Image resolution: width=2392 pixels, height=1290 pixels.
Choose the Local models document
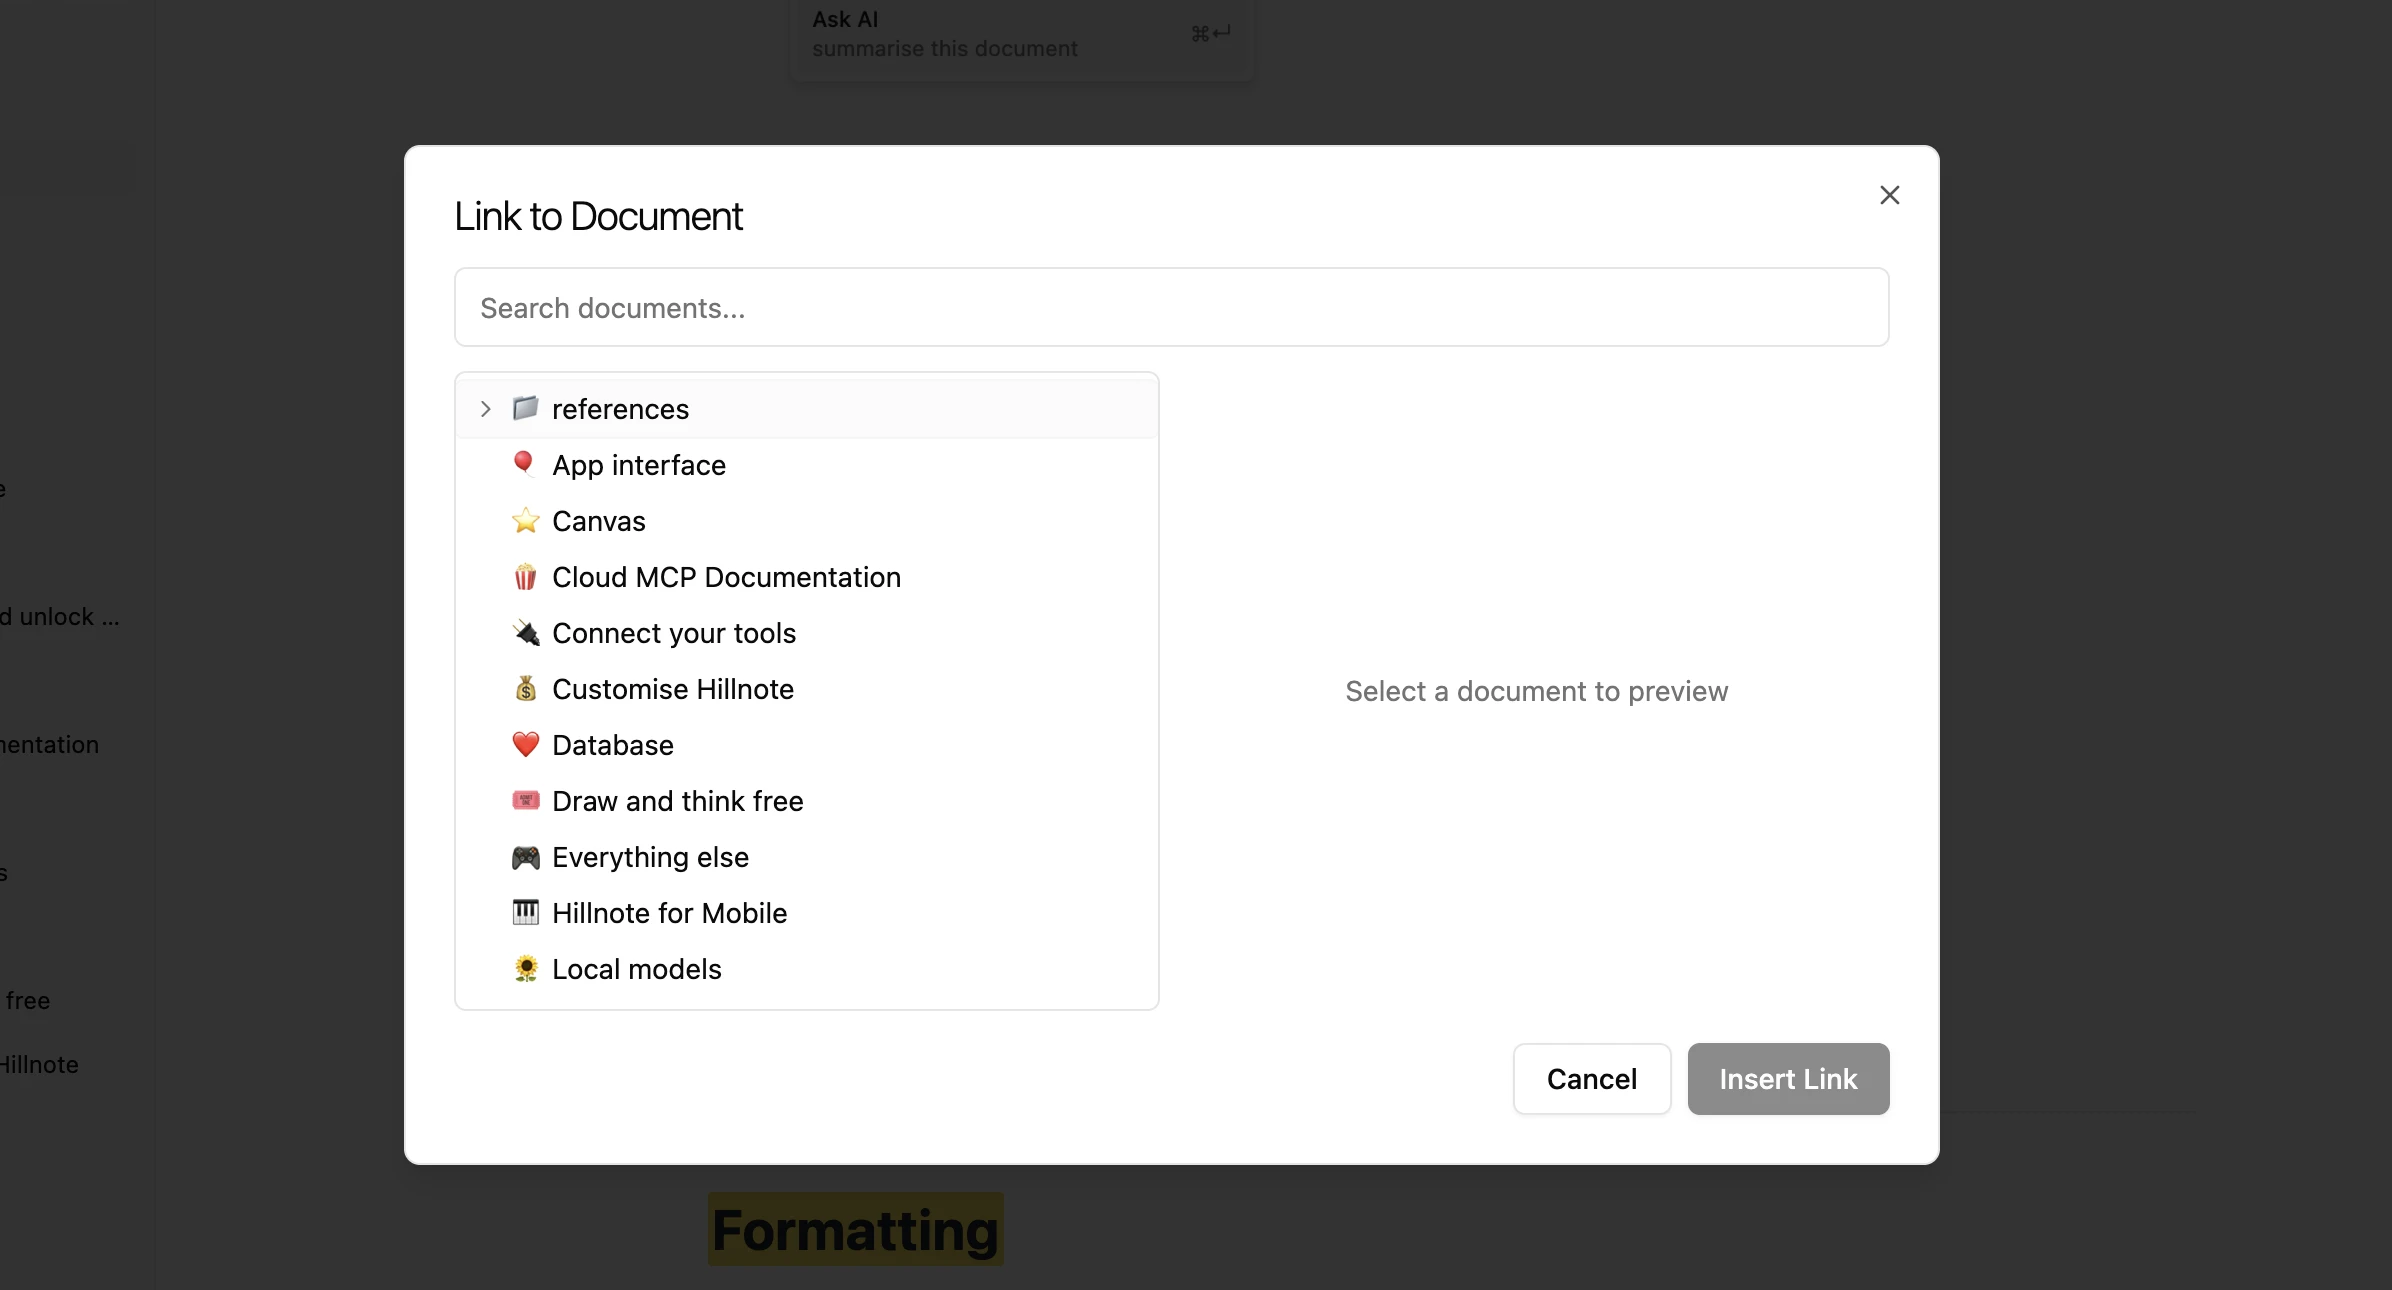click(807, 969)
